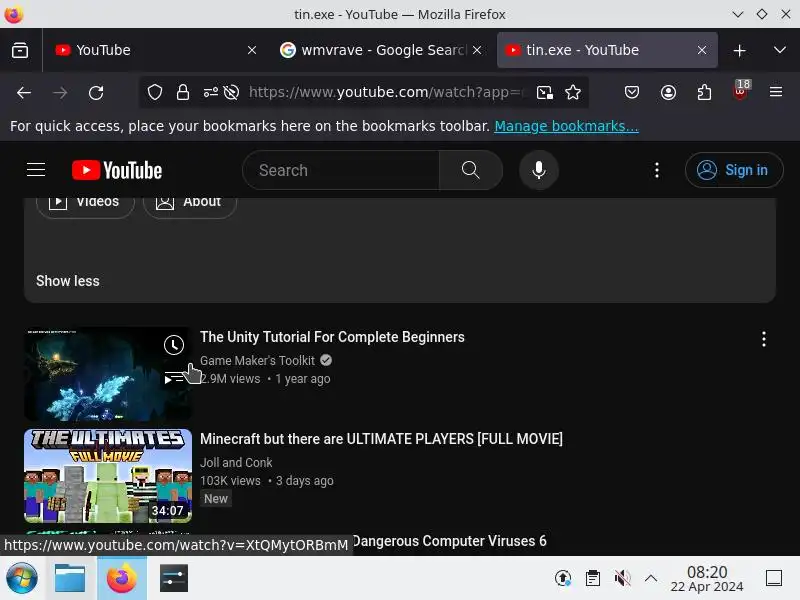This screenshot has height=600, width=800.
Task: Reload the current YouTube page
Action: pos(96,92)
